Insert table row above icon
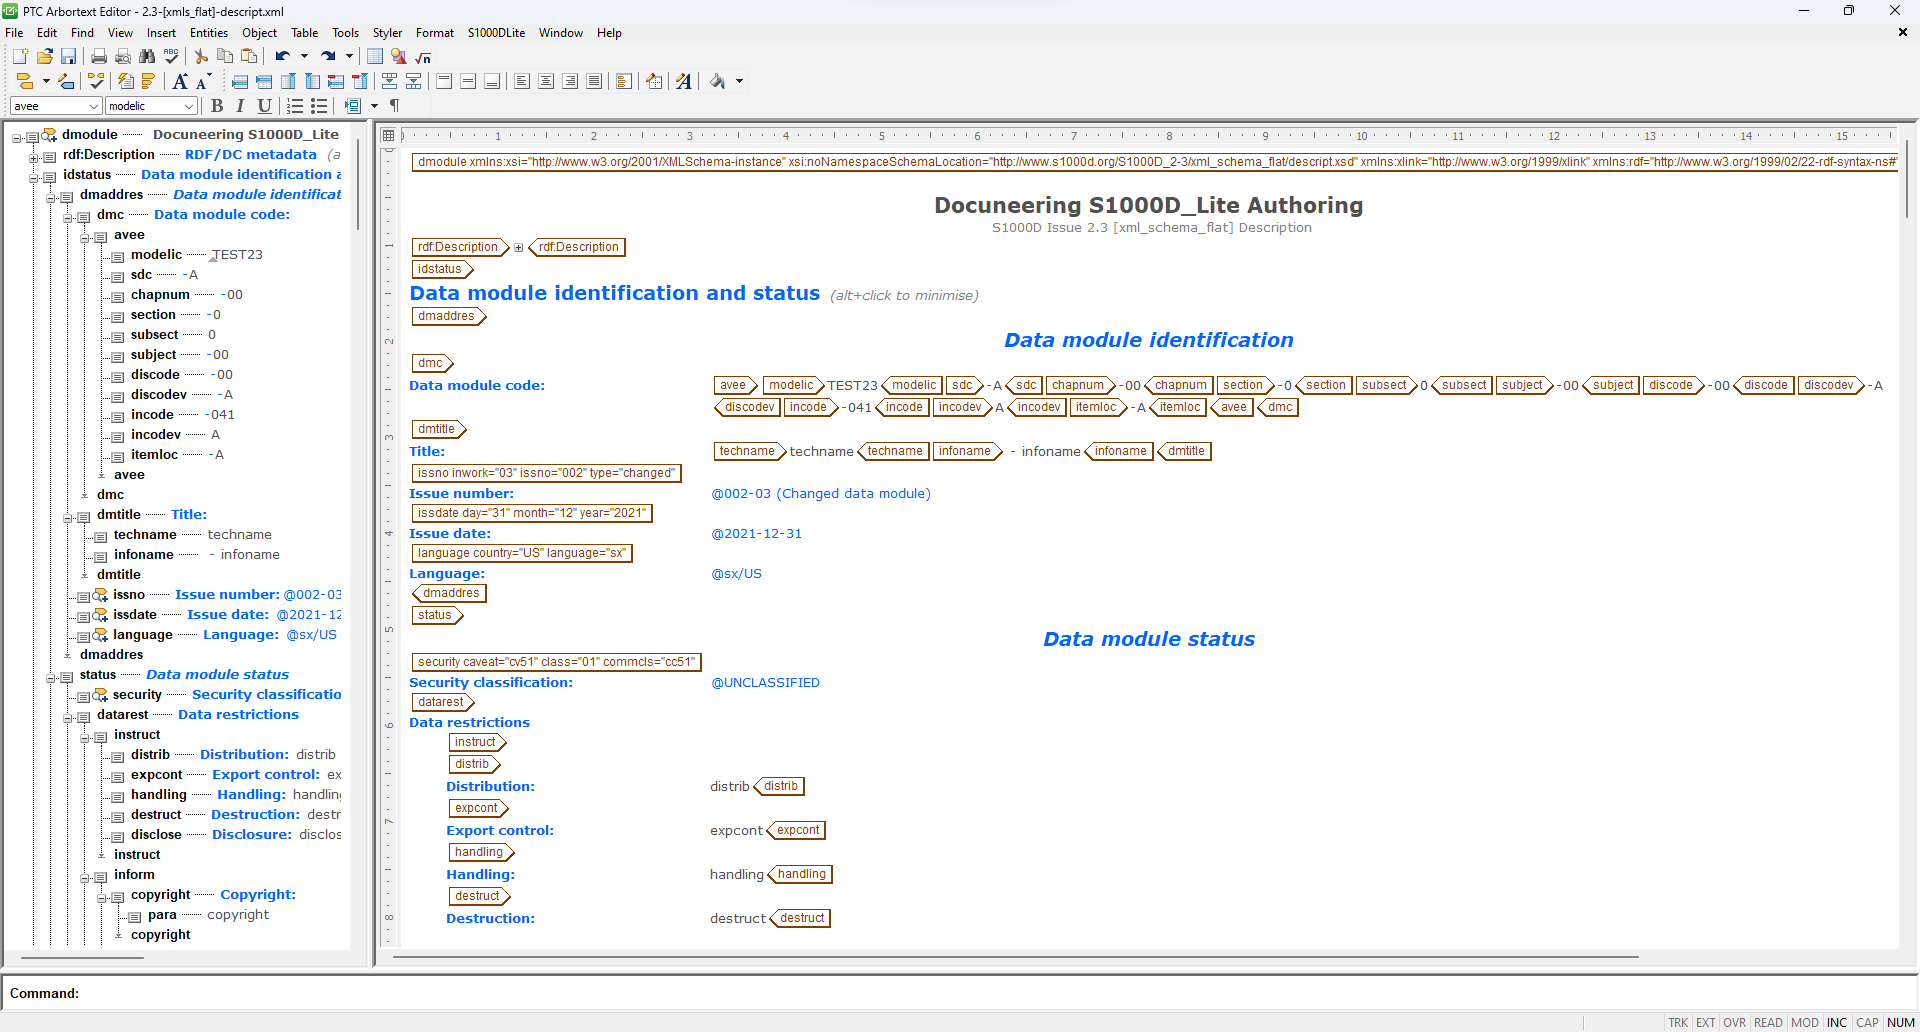1920x1032 pixels. tap(240, 81)
